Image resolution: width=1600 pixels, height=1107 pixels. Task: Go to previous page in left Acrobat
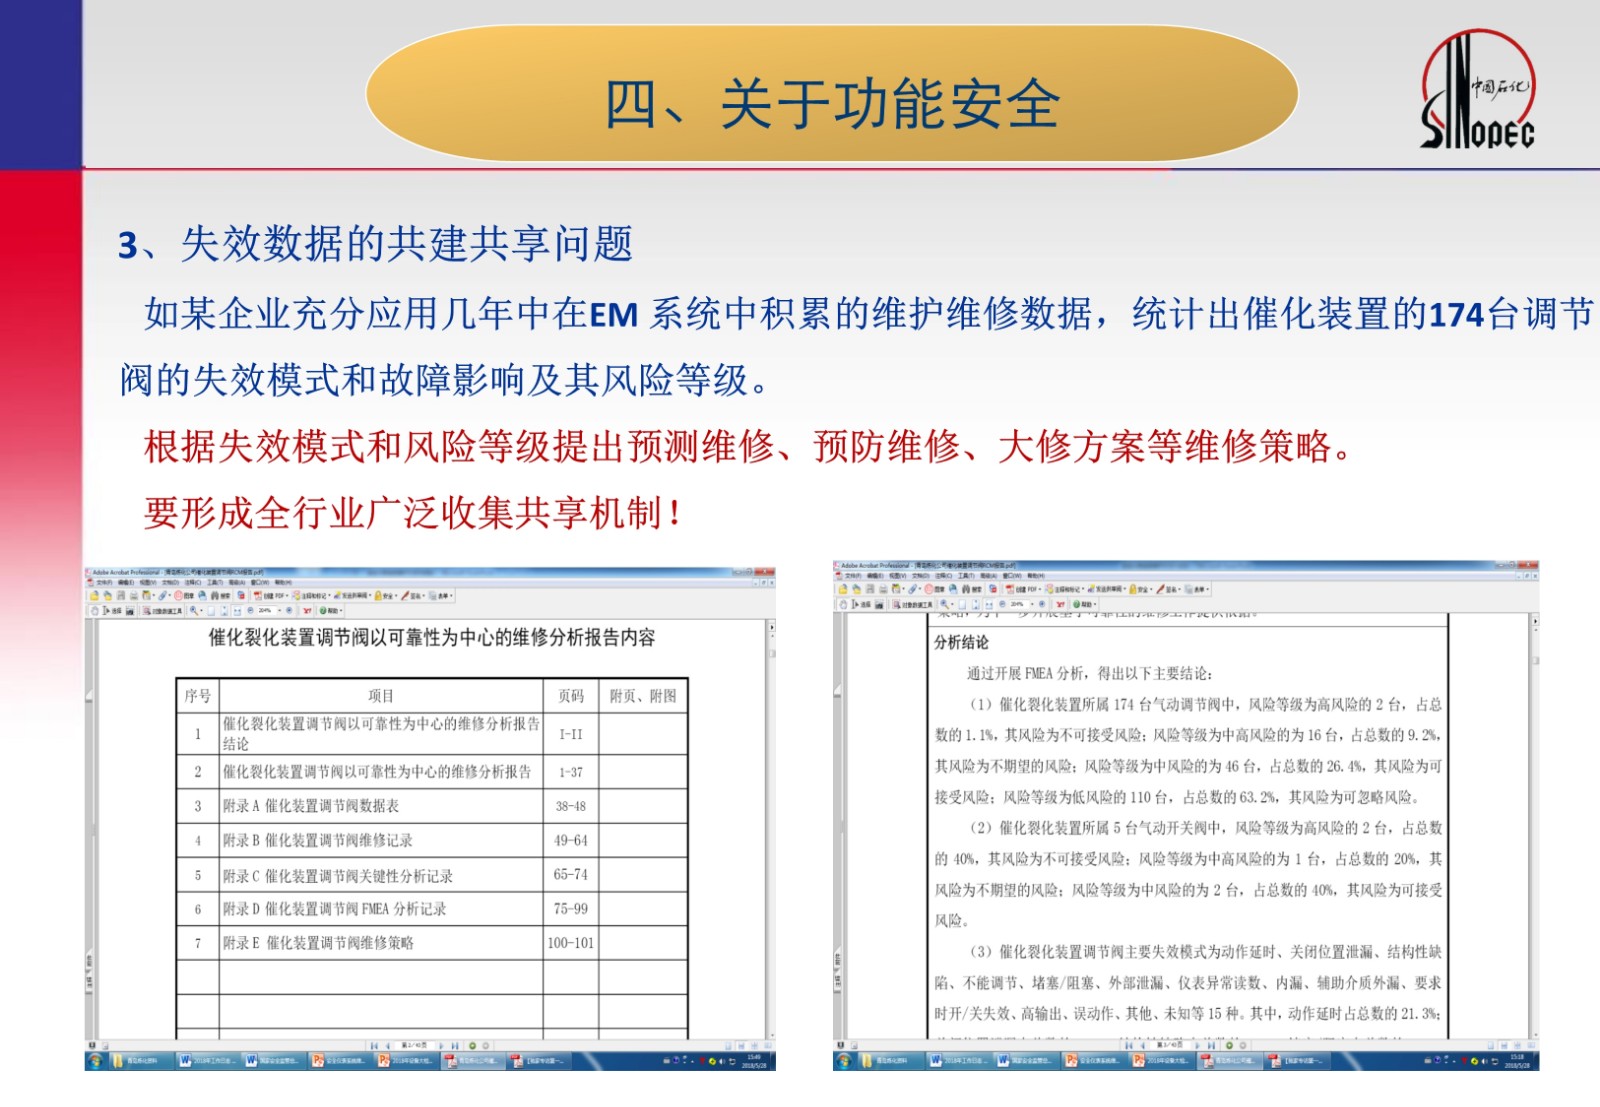pos(387,1046)
